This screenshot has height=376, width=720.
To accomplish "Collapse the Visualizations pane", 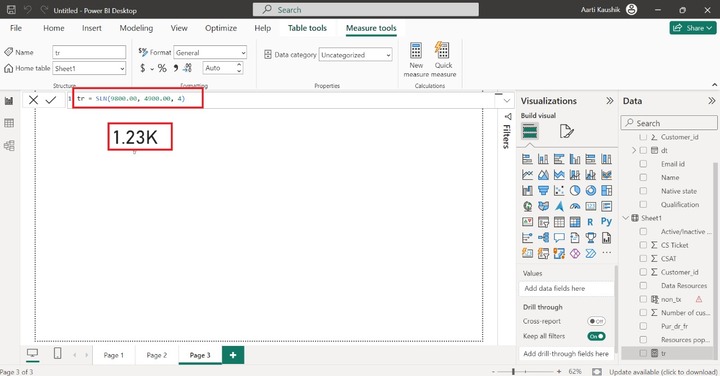I will (x=609, y=101).
